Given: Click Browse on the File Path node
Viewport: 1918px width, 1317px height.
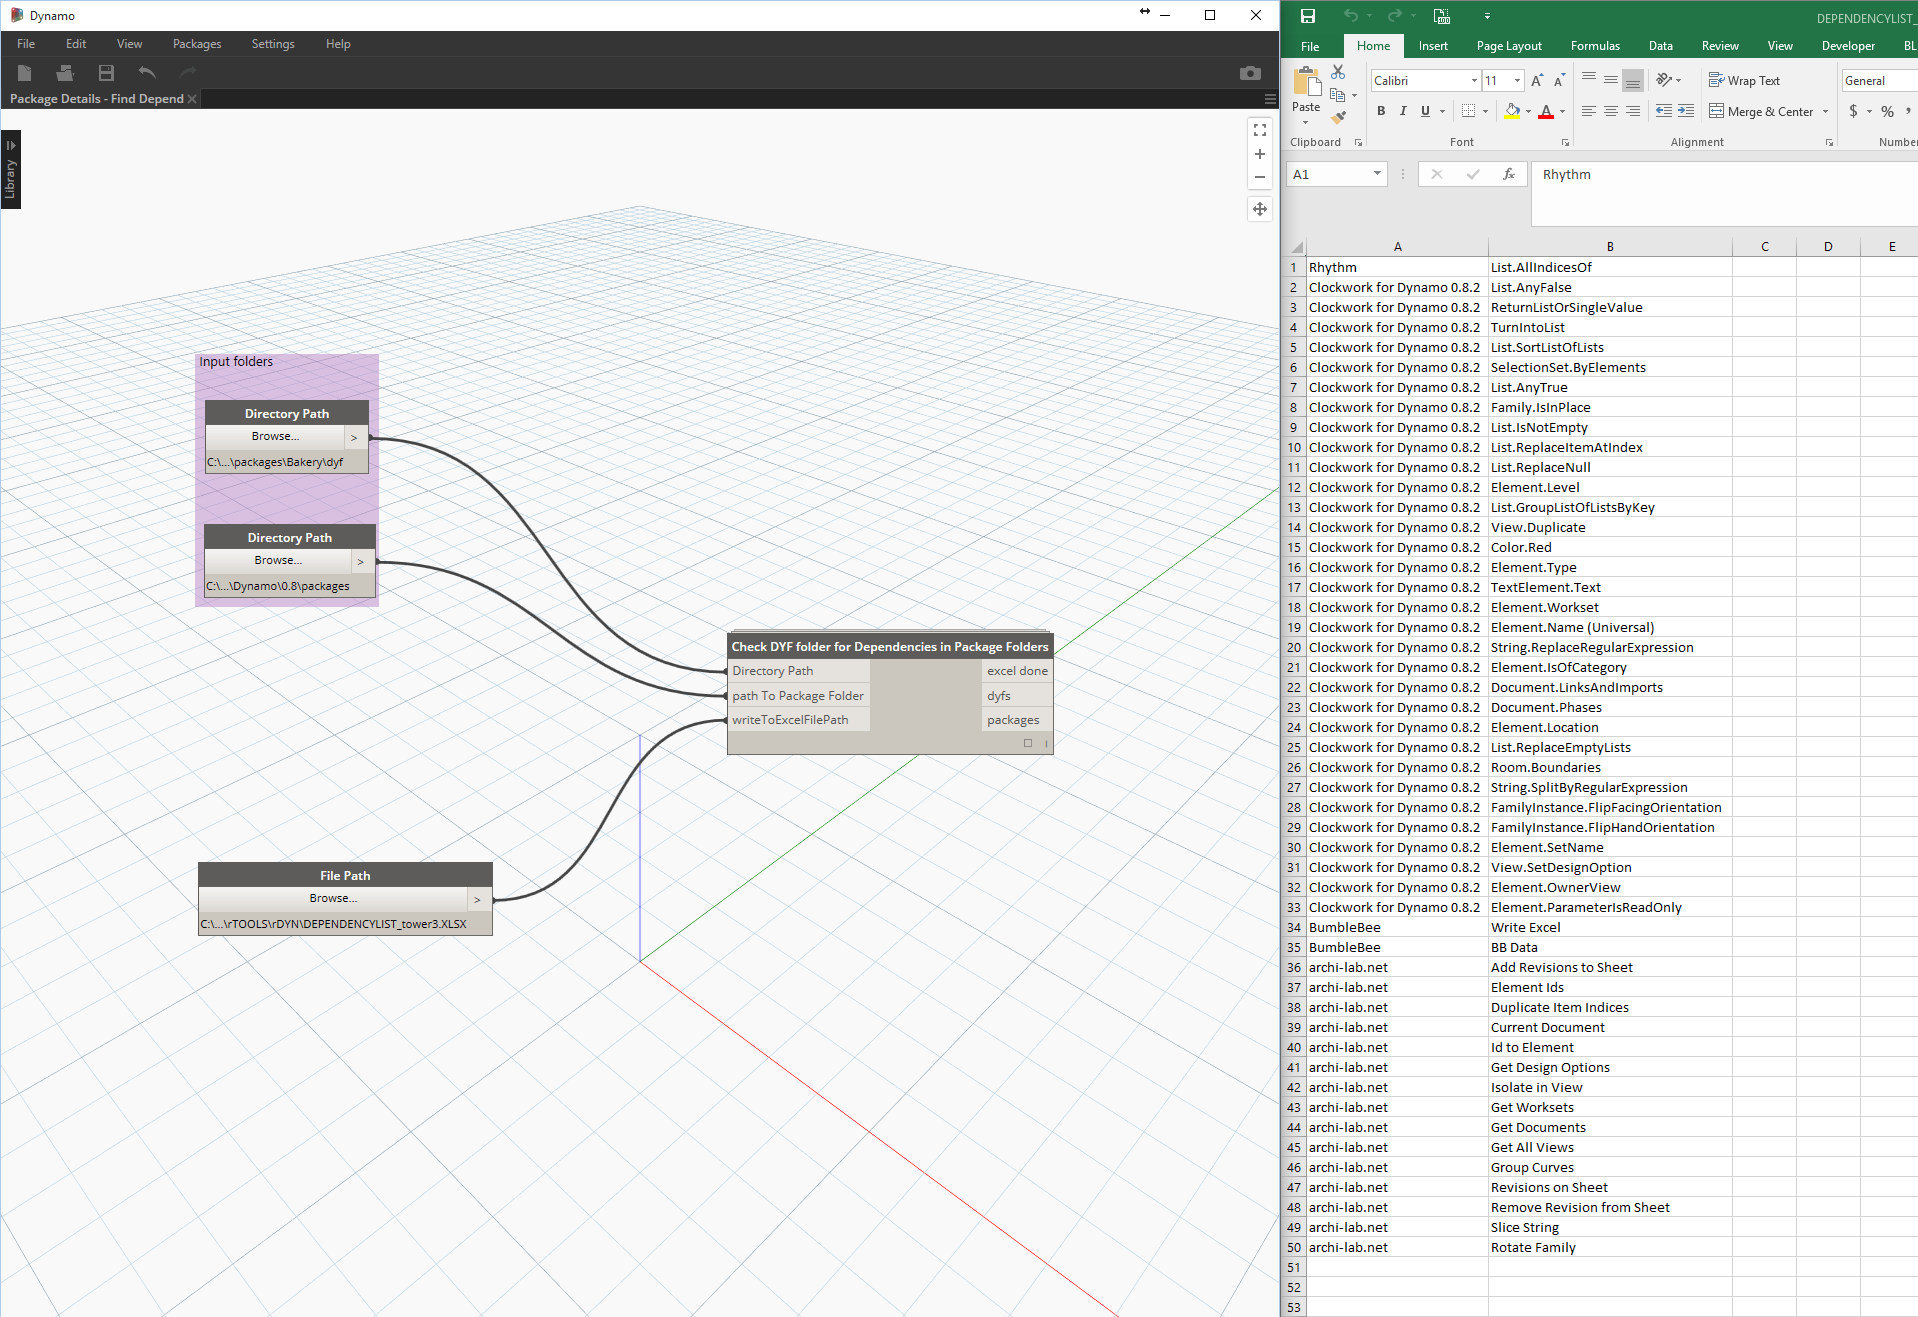Looking at the screenshot, I should tap(333, 899).
